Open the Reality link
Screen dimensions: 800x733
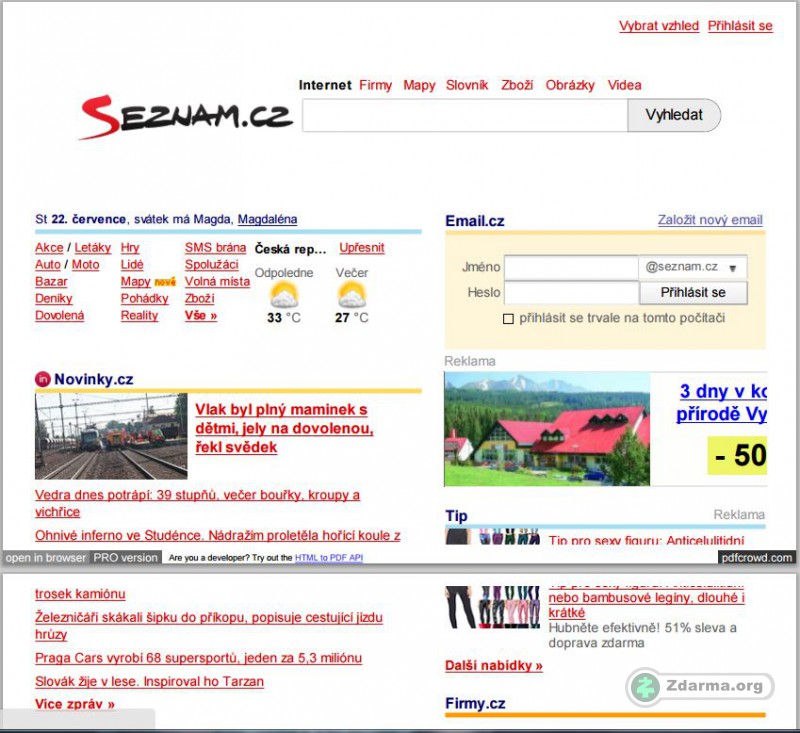tap(139, 315)
